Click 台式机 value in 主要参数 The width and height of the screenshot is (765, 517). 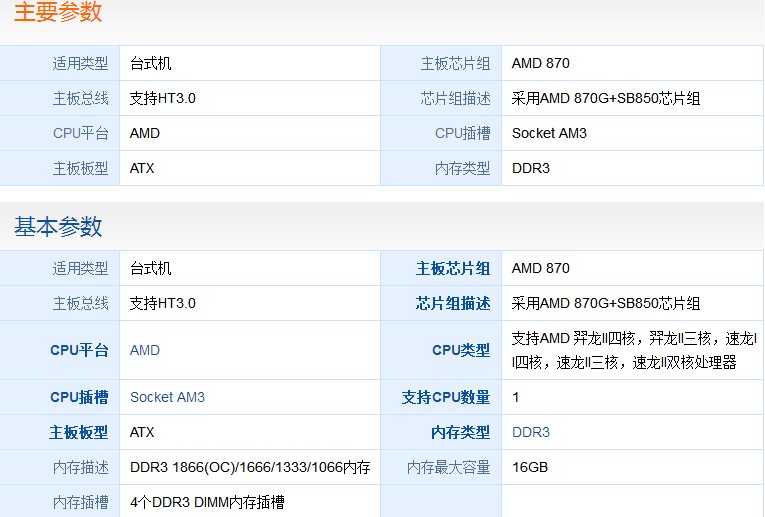click(x=150, y=63)
